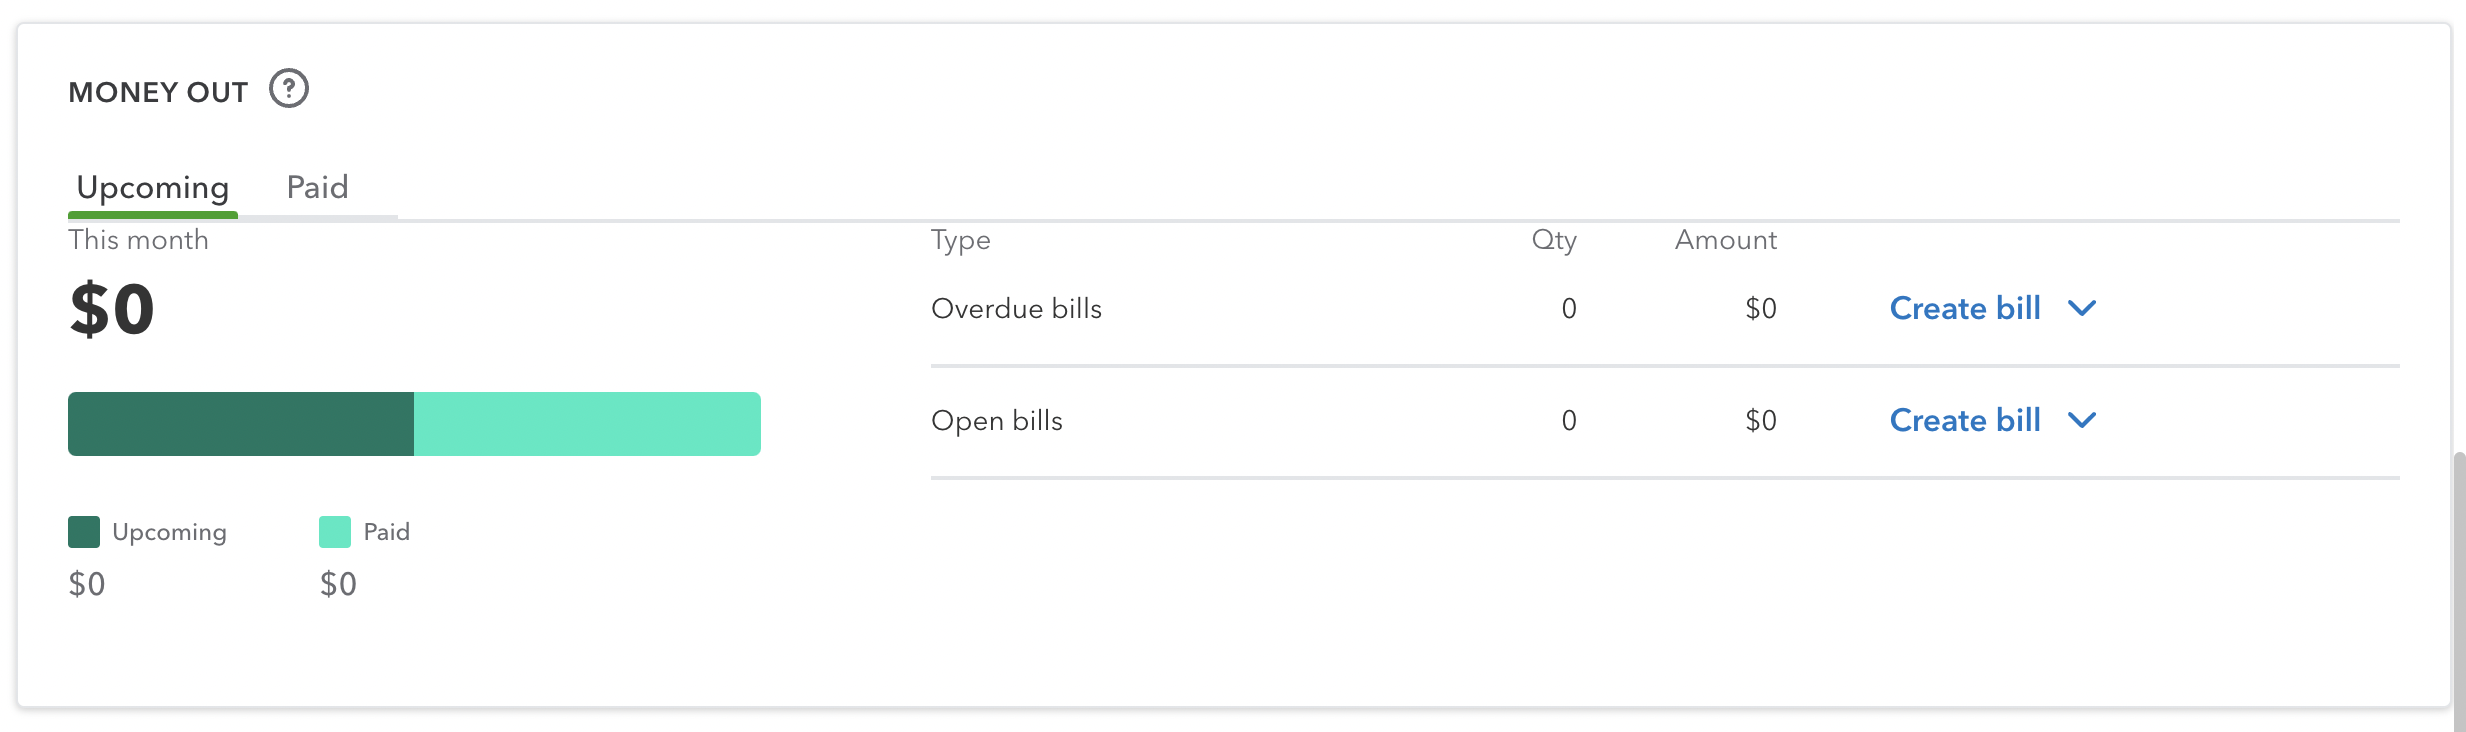The height and width of the screenshot is (732, 2466).
Task: Switch to the Paid tab
Action: pyautogui.click(x=317, y=187)
